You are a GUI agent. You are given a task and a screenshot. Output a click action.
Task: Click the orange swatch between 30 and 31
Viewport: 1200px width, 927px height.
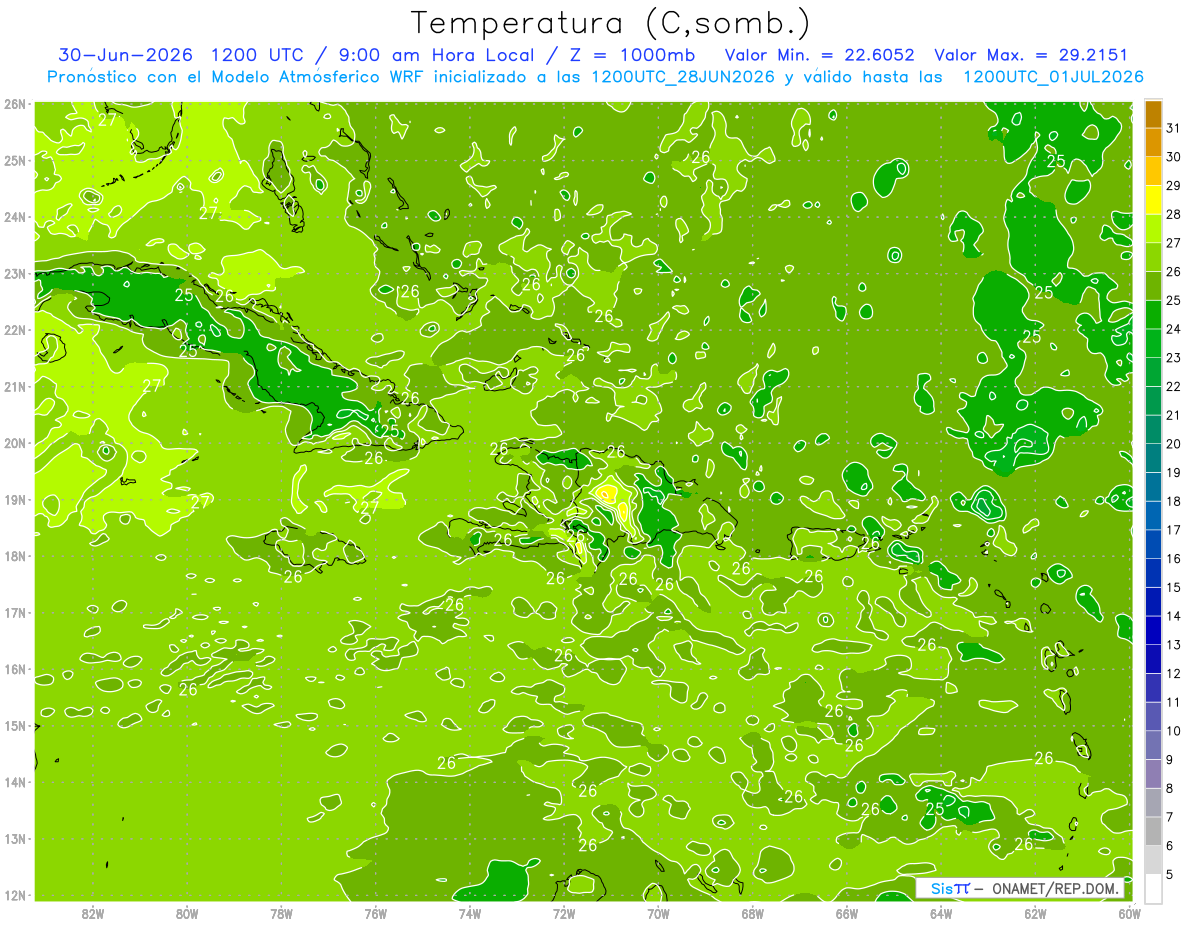(1153, 142)
